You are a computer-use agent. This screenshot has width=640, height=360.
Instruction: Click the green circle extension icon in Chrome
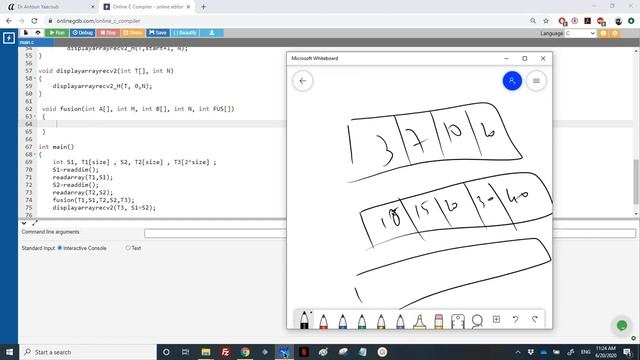click(x=631, y=21)
